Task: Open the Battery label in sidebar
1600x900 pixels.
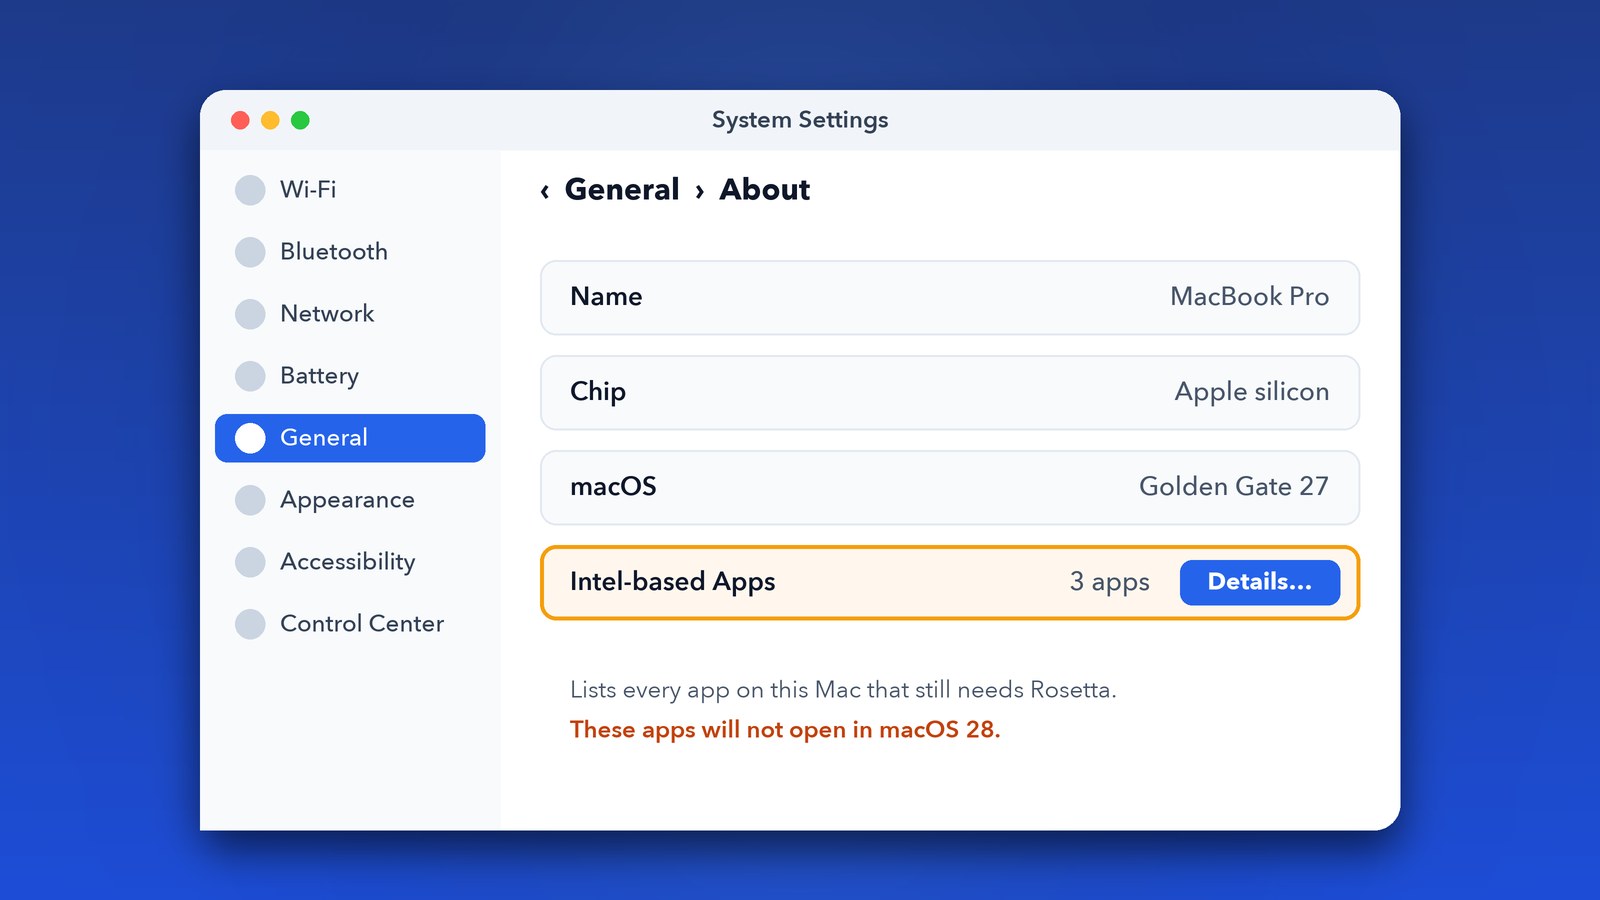Action: tap(319, 376)
